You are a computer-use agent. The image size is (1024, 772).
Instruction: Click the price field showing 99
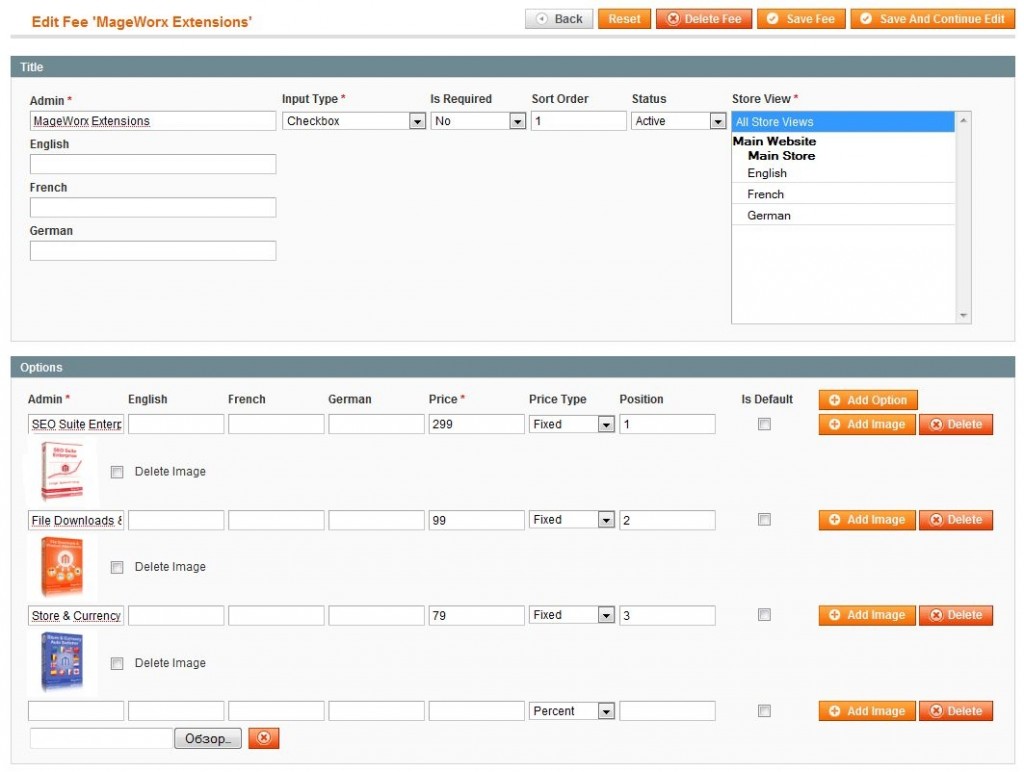pyautogui.click(x=476, y=520)
